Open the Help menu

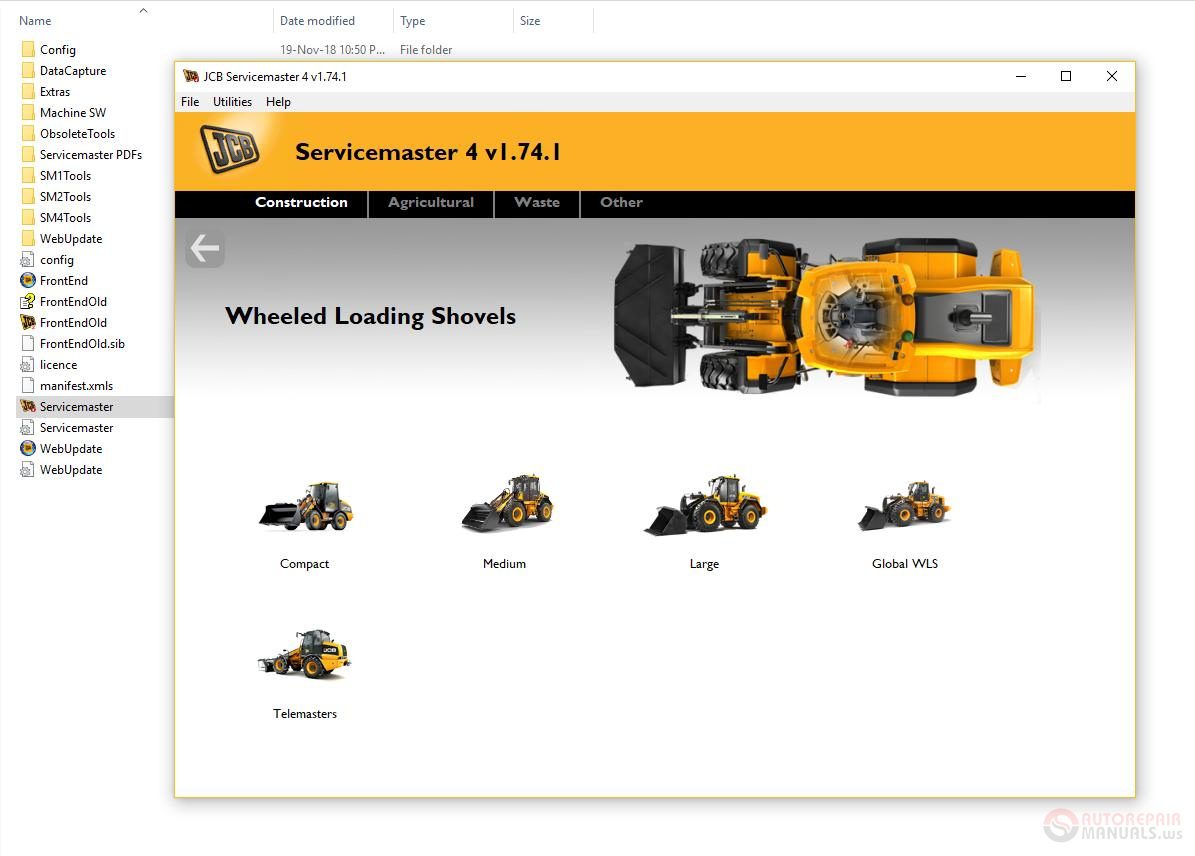pyautogui.click(x=278, y=102)
